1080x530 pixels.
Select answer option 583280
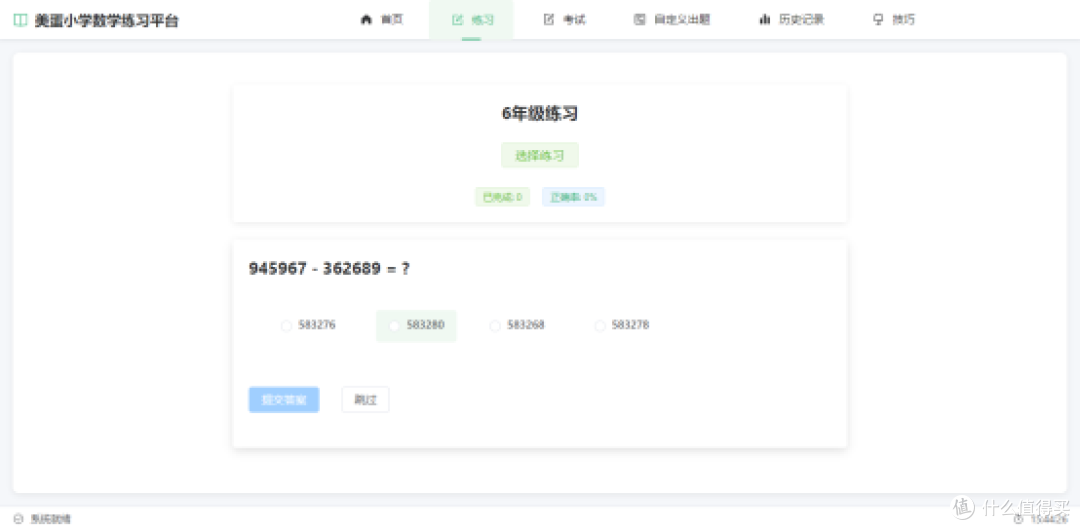[x=416, y=325]
